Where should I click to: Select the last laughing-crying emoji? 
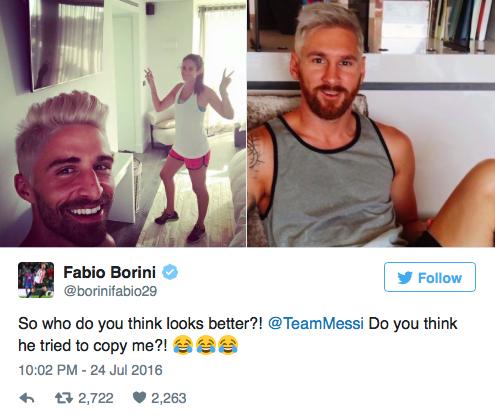pos(228,345)
